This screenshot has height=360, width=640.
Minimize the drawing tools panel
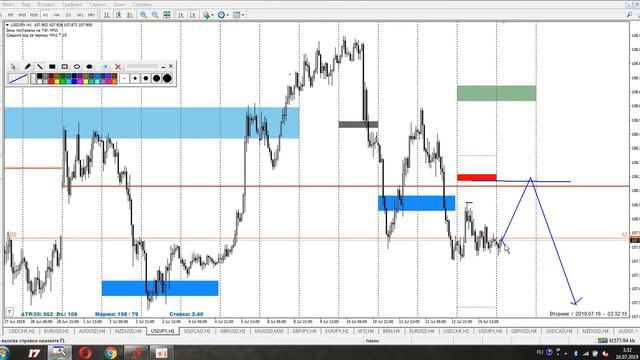(x=163, y=66)
